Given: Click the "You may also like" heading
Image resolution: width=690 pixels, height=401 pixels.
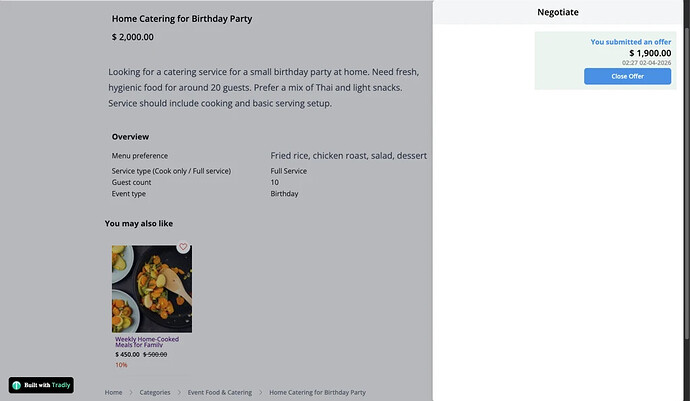Looking at the screenshot, I should tap(139, 223).
